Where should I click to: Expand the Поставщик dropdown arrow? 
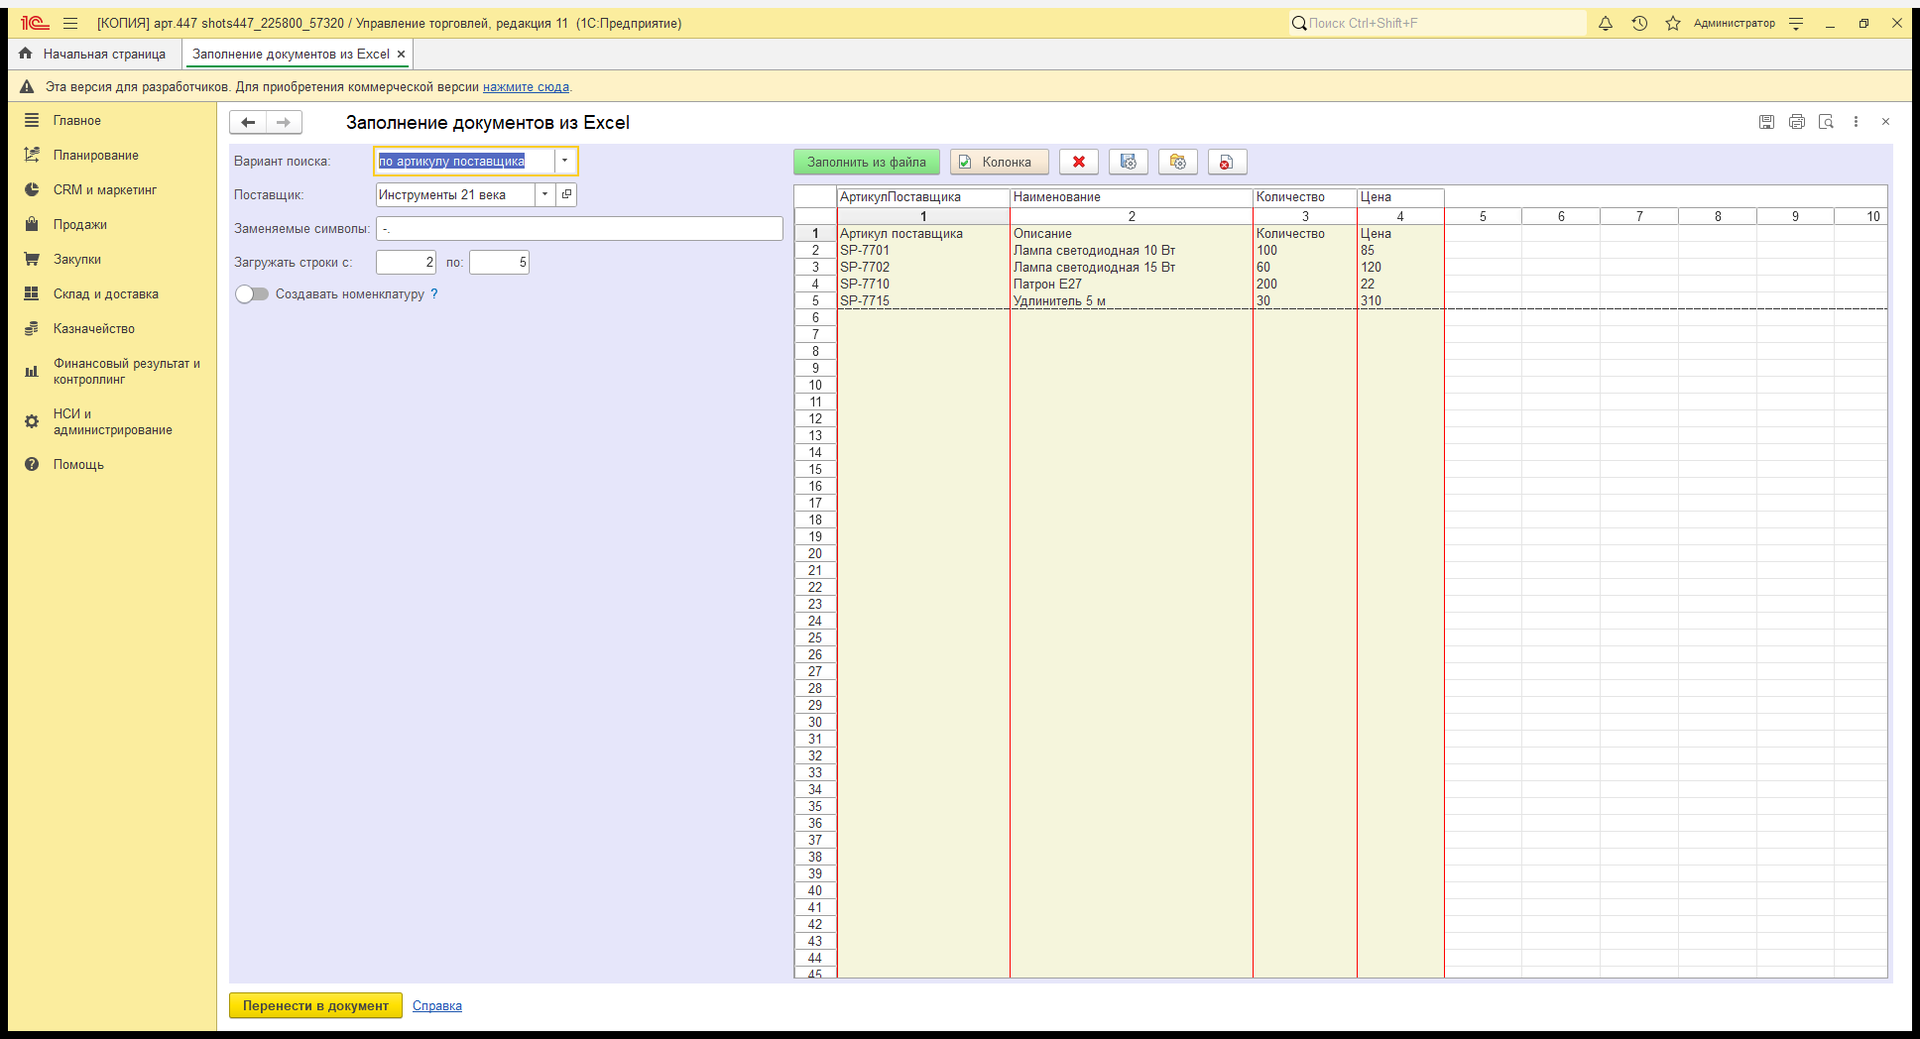pos(545,195)
